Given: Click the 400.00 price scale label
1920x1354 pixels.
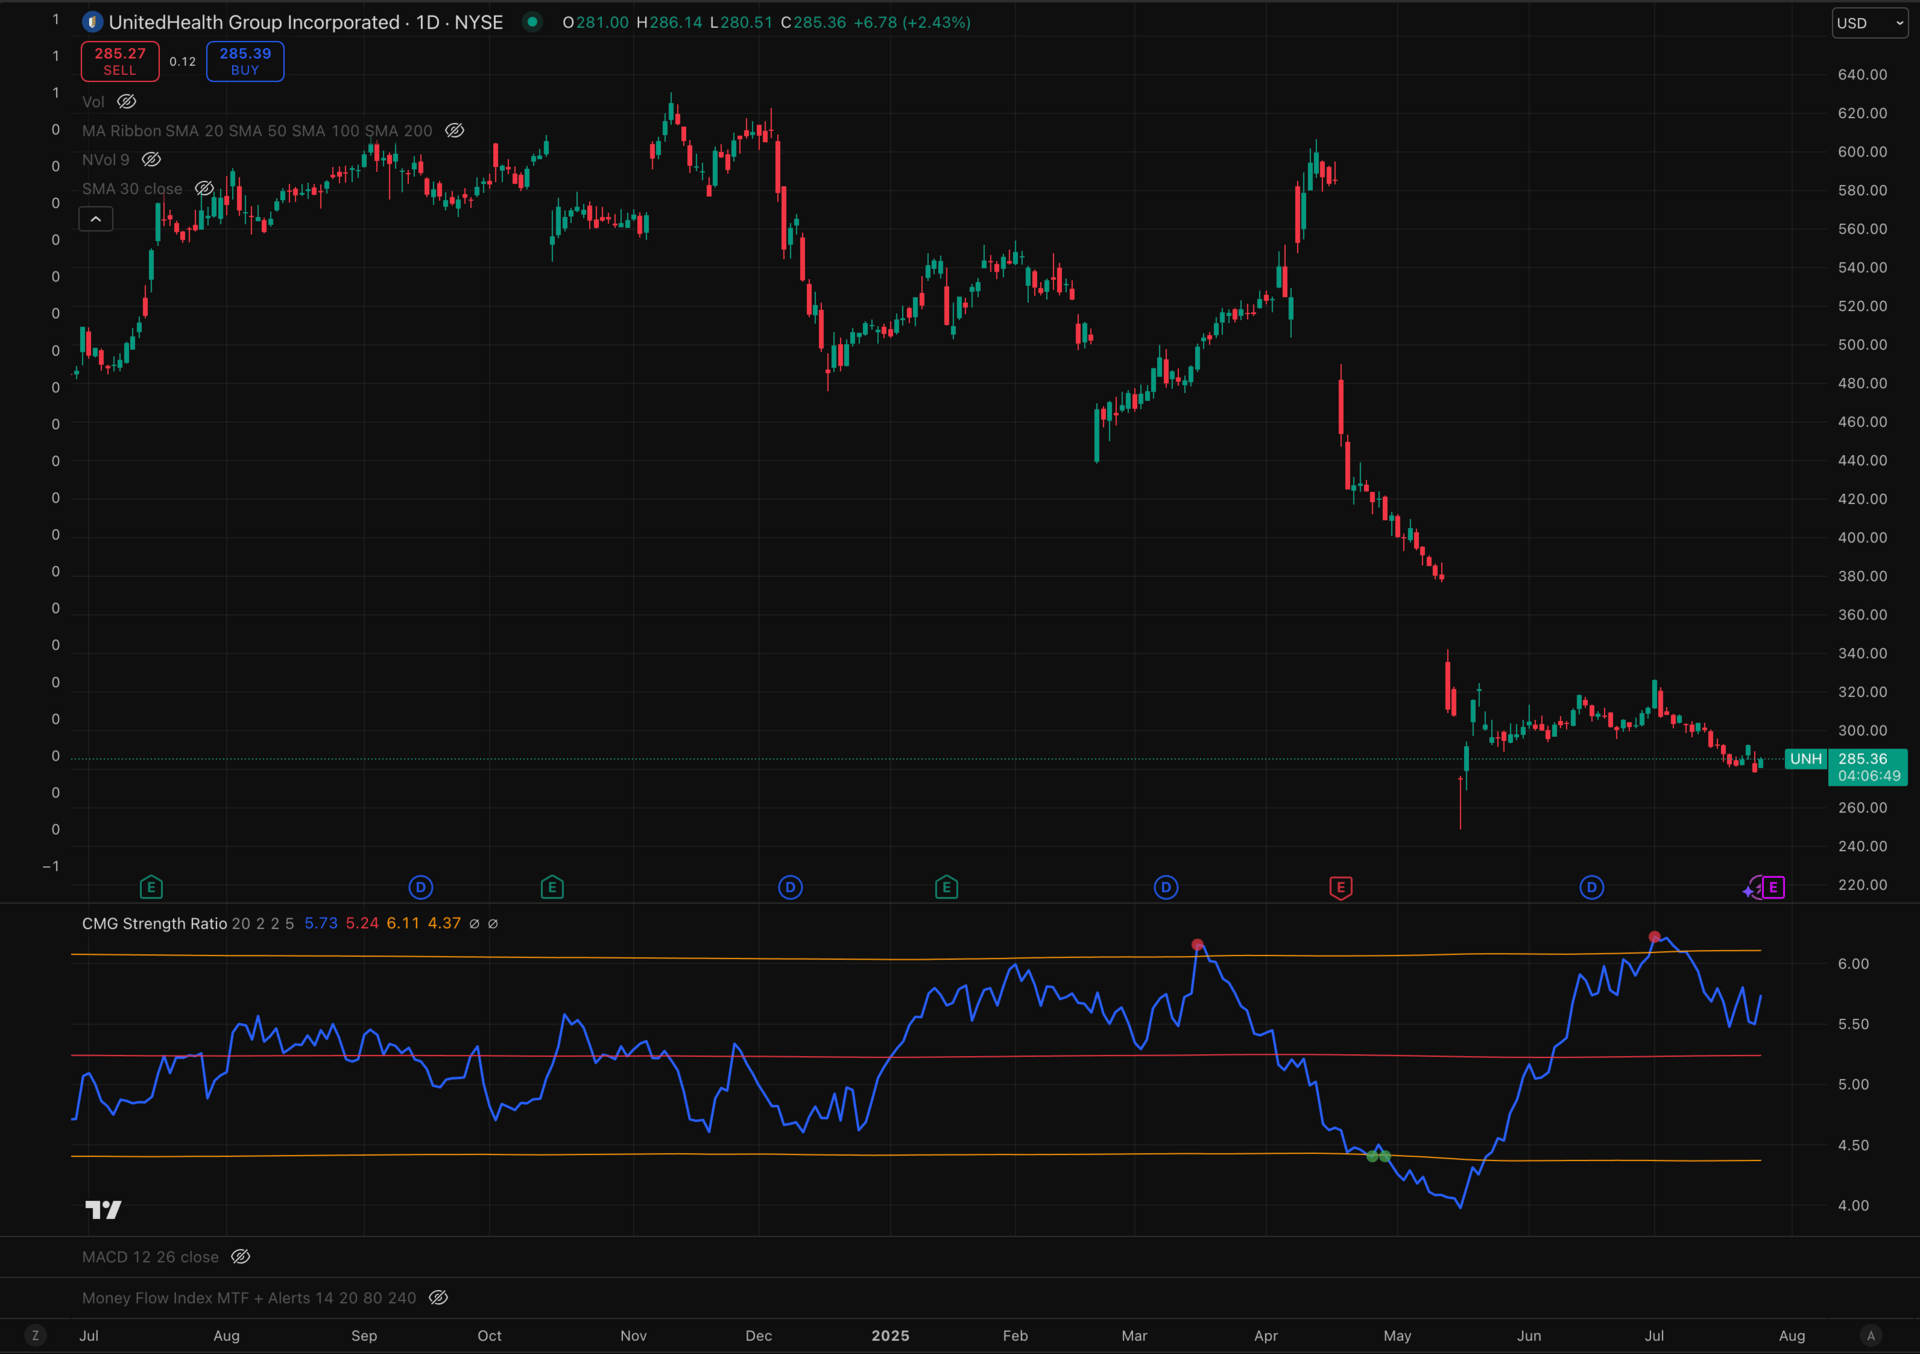Looking at the screenshot, I should click(x=1862, y=538).
